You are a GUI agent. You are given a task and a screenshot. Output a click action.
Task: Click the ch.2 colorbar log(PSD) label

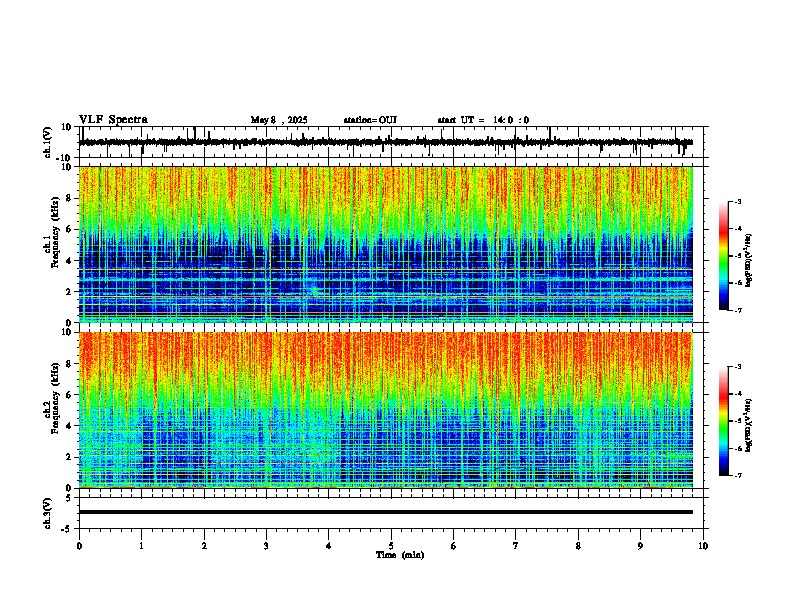(748, 425)
